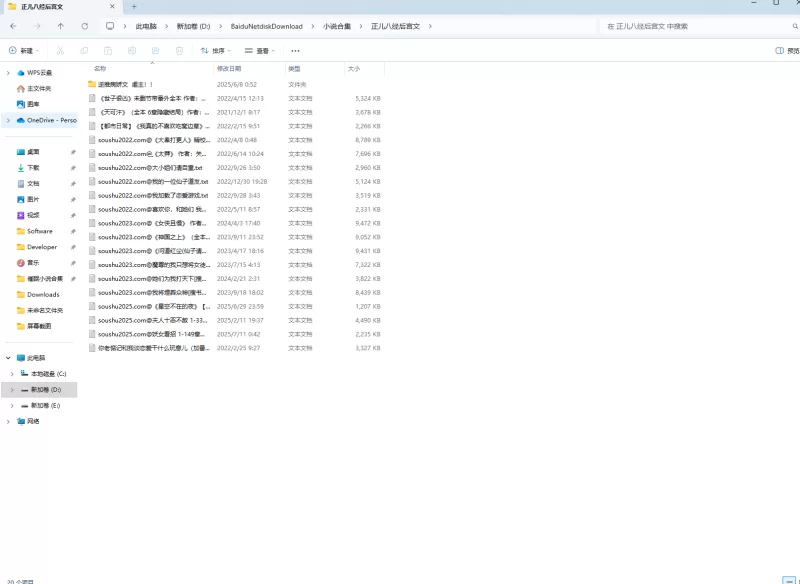Open the three-dot See more menu
This screenshot has width=800, height=584.
click(x=295, y=50)
